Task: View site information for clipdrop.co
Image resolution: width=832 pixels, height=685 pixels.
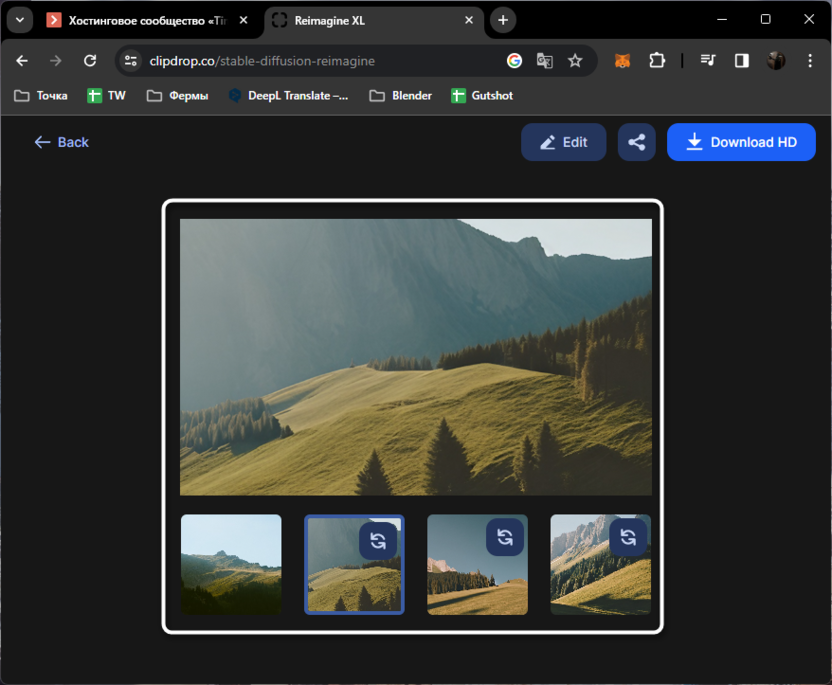Action: 130,61
